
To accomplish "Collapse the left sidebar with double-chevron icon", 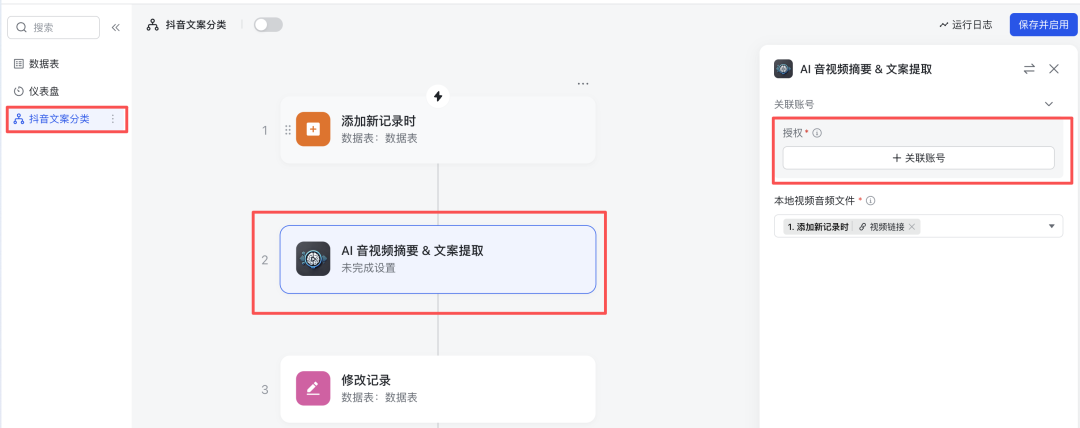I will click(116, 27).
